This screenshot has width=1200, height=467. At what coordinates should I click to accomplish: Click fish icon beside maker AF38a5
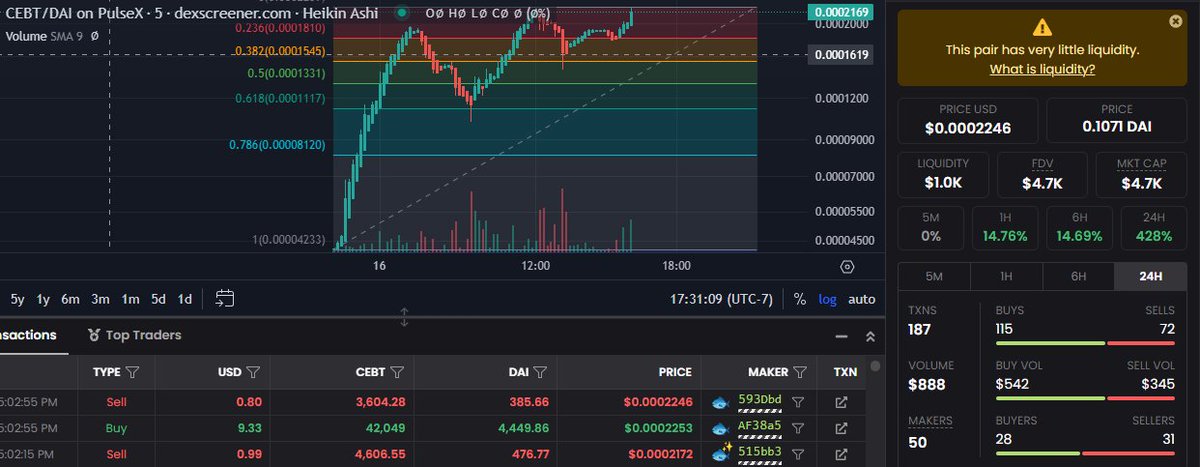(x=719, y=428)
